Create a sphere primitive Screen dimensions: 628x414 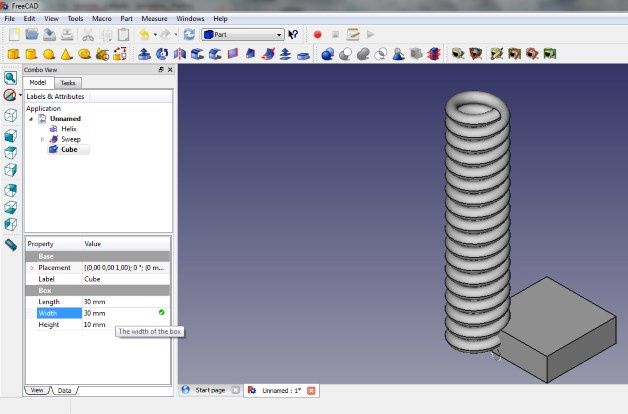pyautogui.click(x=49, y=54)
